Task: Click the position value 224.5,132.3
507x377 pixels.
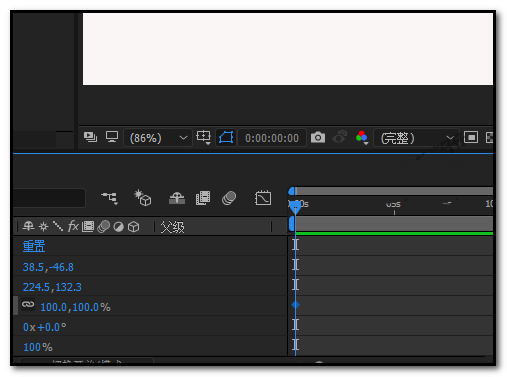Action: pyautogui.click(x=52, y=287)
